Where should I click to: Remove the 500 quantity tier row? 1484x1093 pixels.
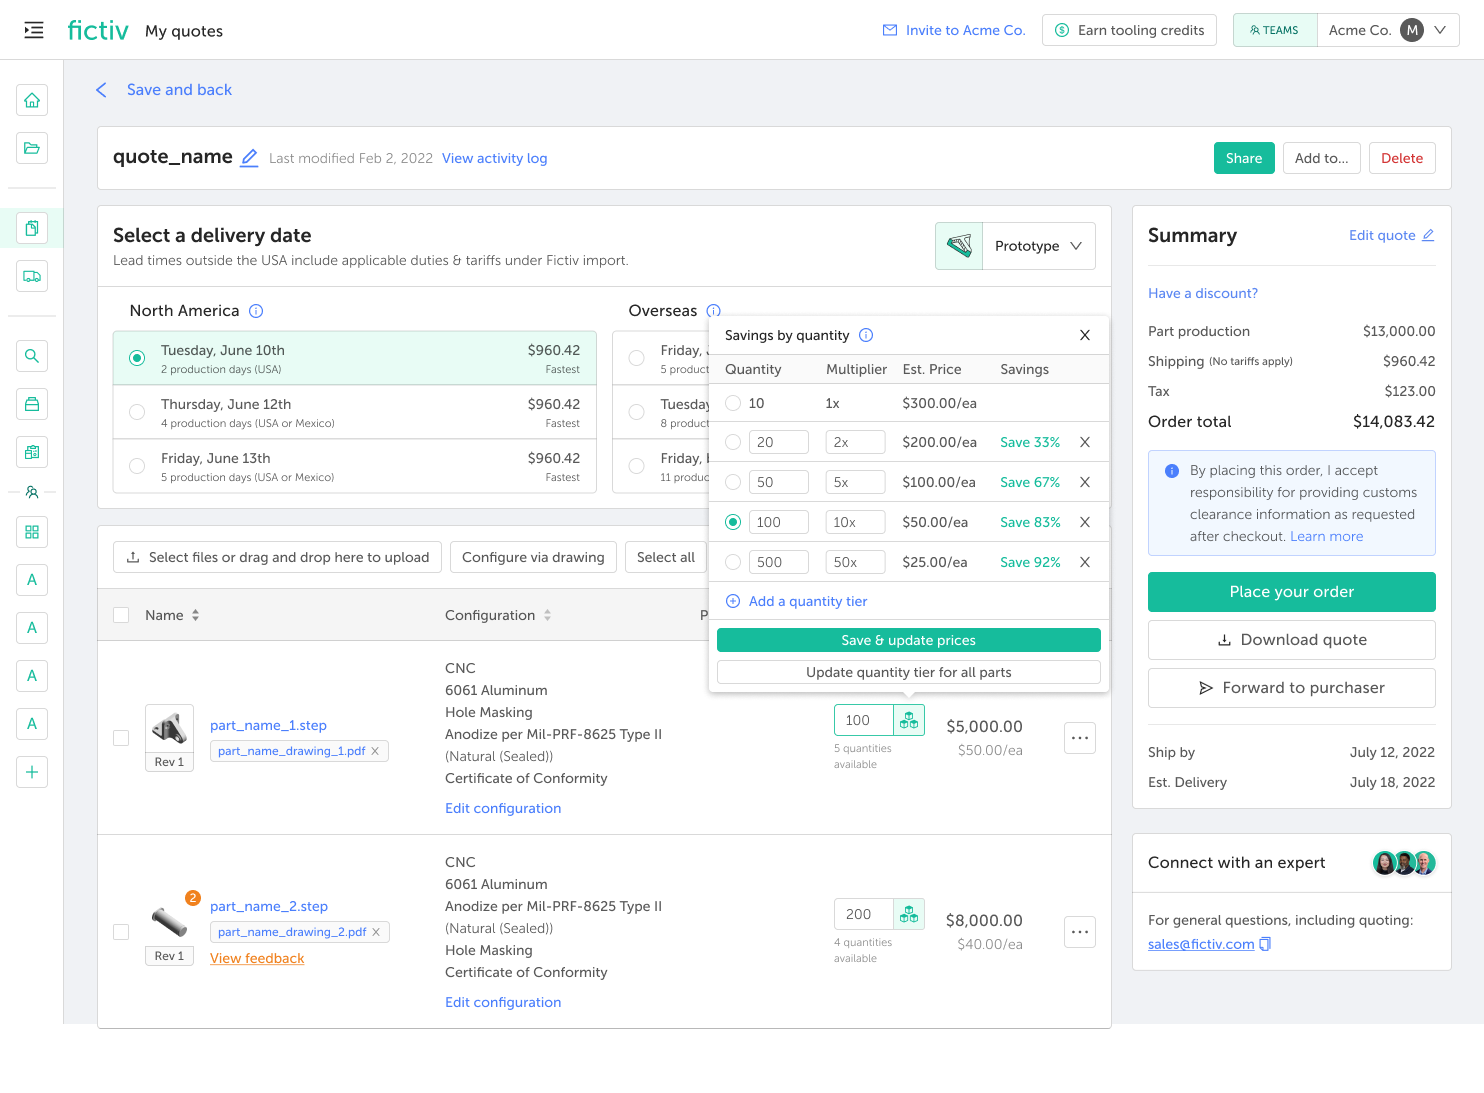click(x=1085, y=562)
